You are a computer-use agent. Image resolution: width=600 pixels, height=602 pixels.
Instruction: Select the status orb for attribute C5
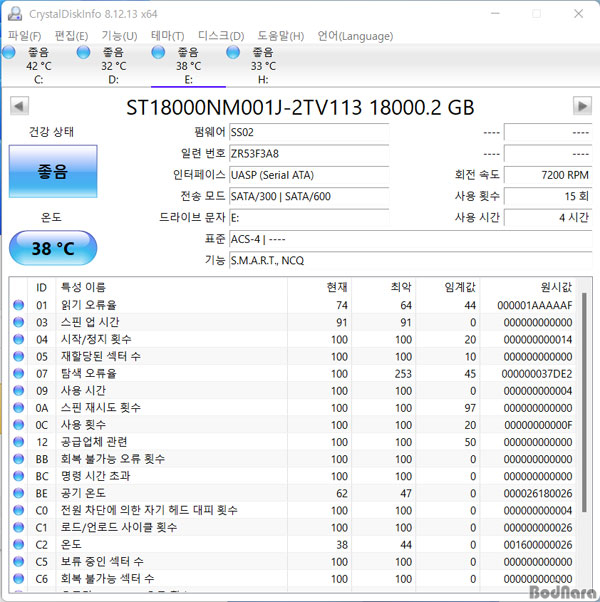(x=18, y=561)
